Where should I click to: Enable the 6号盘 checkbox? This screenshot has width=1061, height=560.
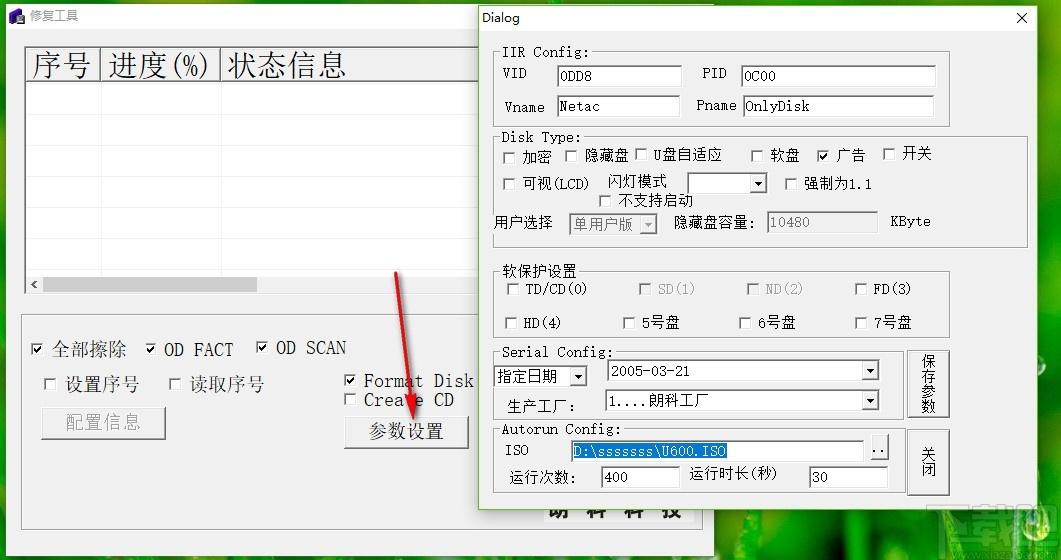coord(745,323)
